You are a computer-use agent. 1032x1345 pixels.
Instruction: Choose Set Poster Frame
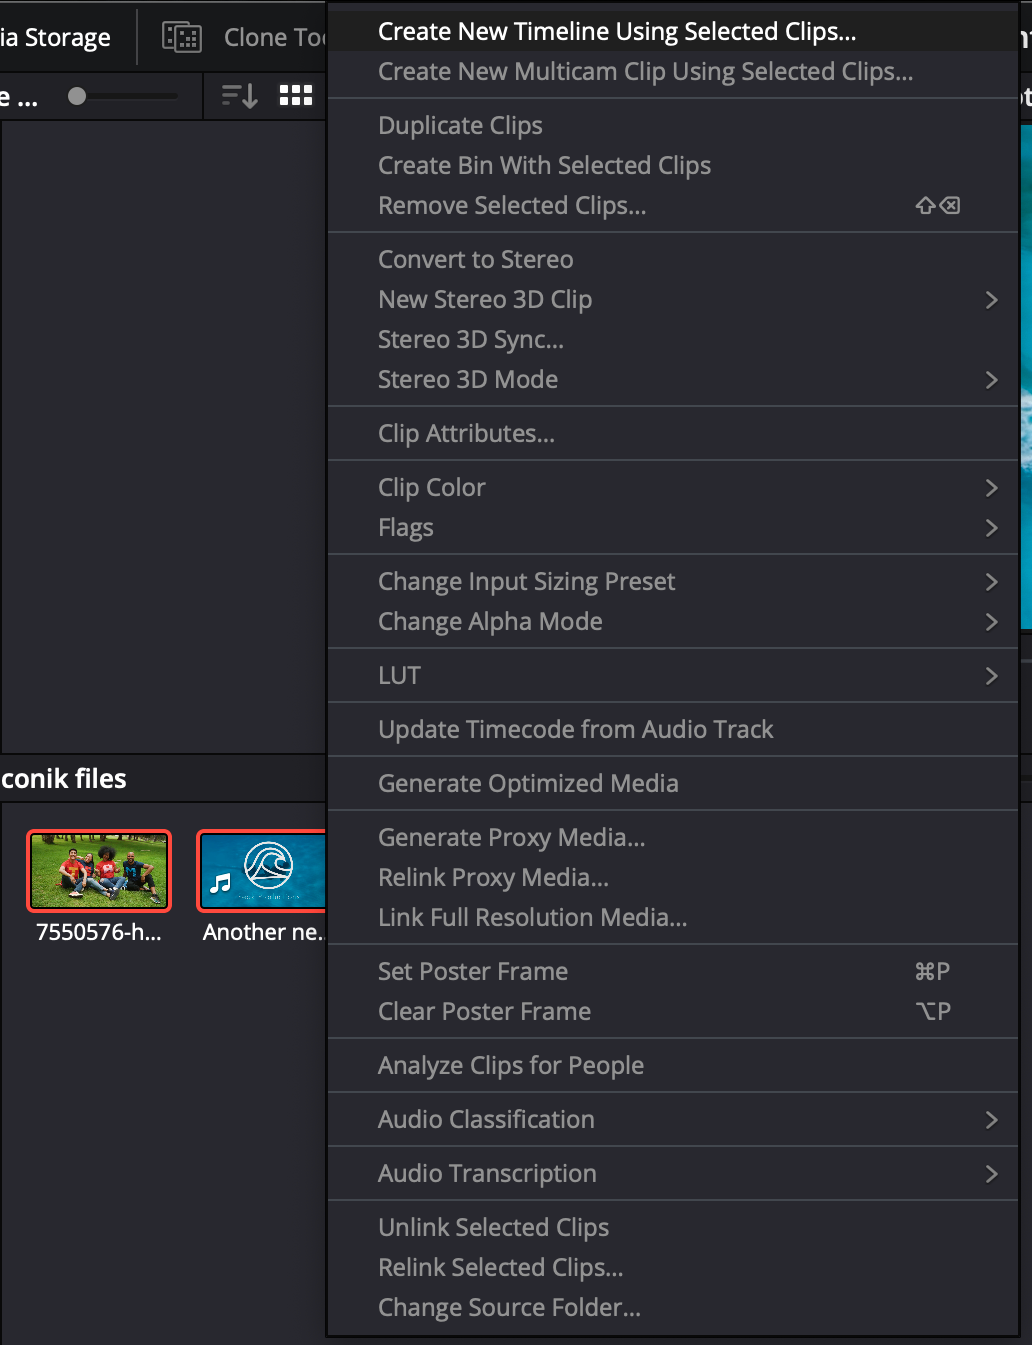coord(473,972)
